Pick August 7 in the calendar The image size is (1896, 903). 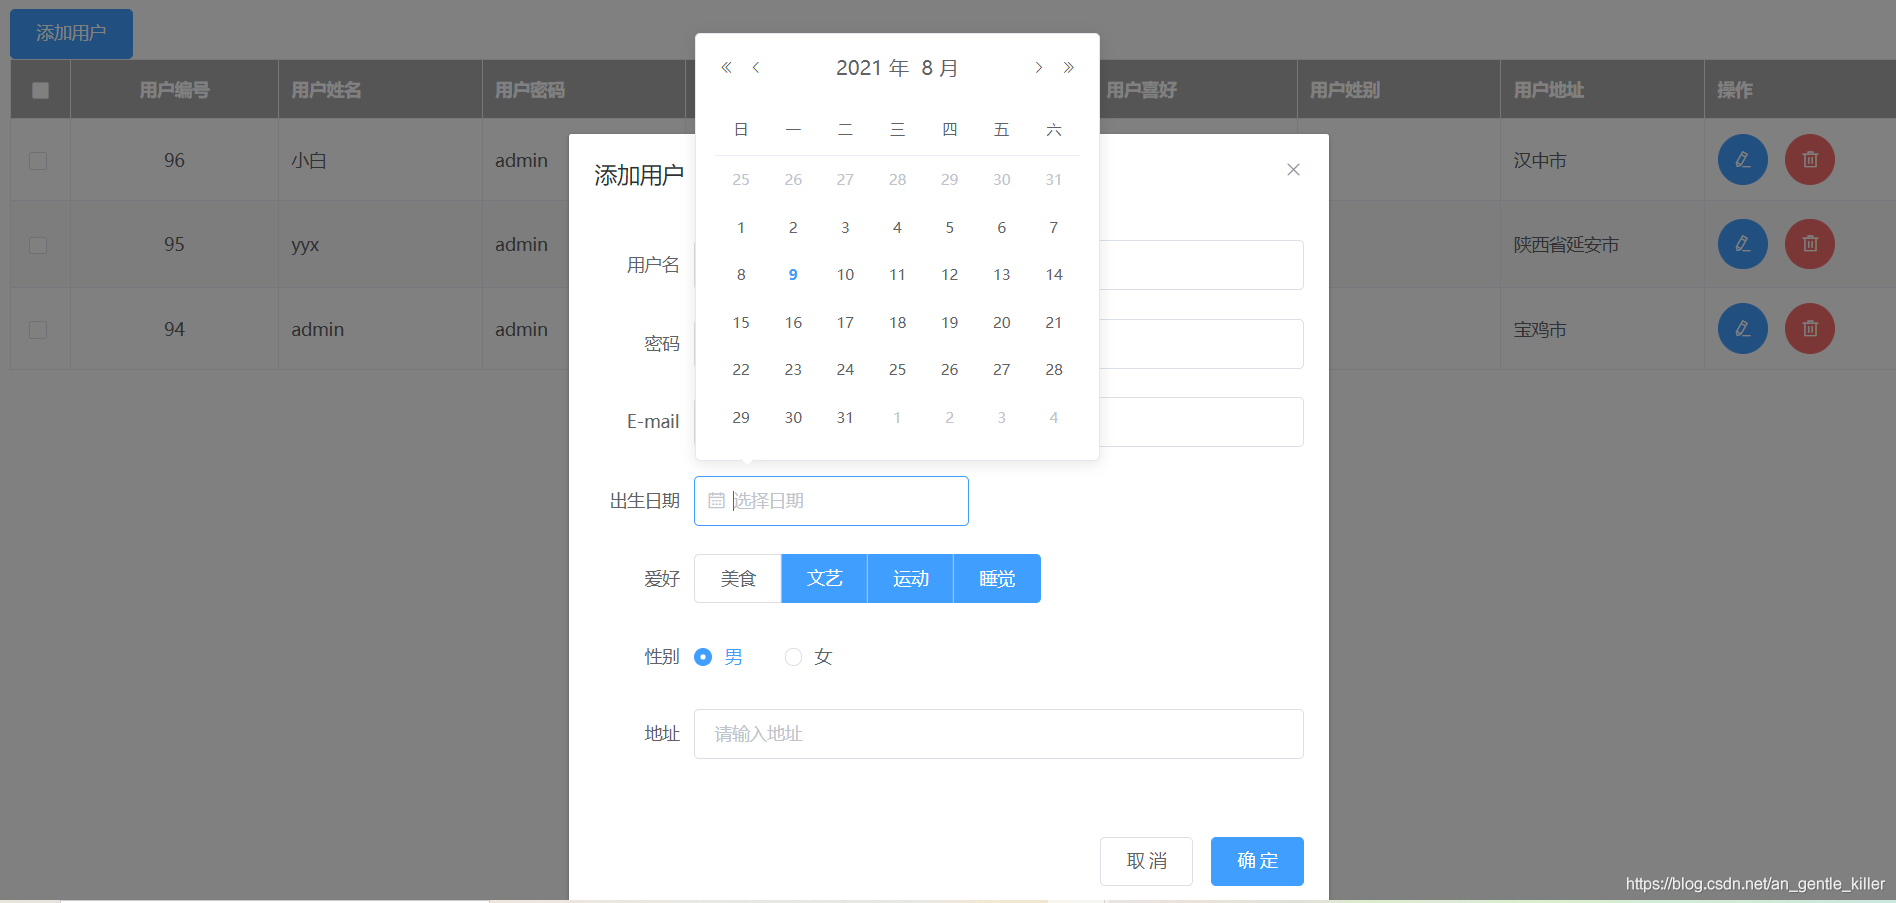(x=1053, y=228)
